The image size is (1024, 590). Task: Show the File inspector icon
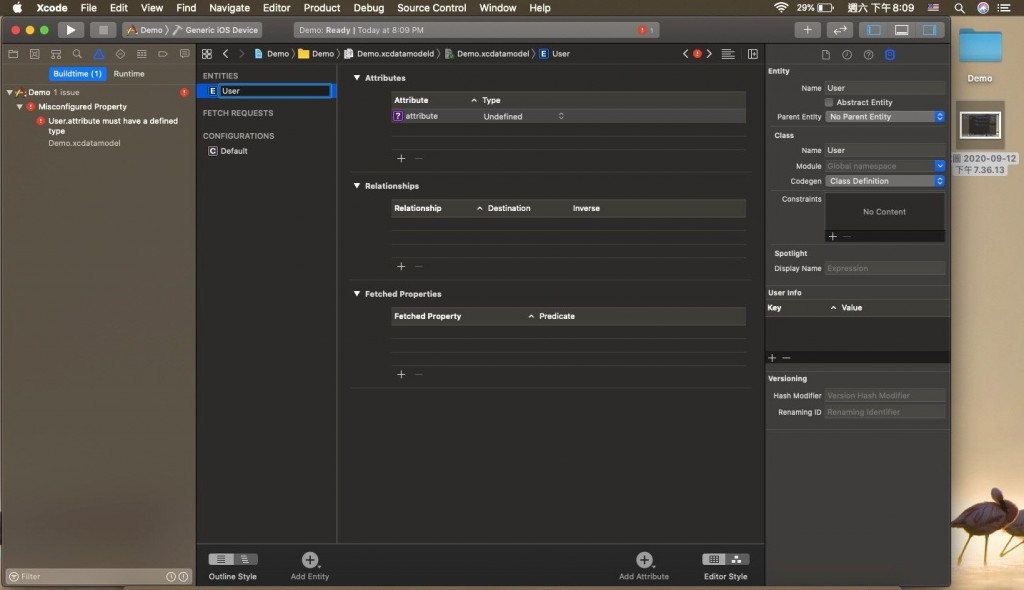825,55
